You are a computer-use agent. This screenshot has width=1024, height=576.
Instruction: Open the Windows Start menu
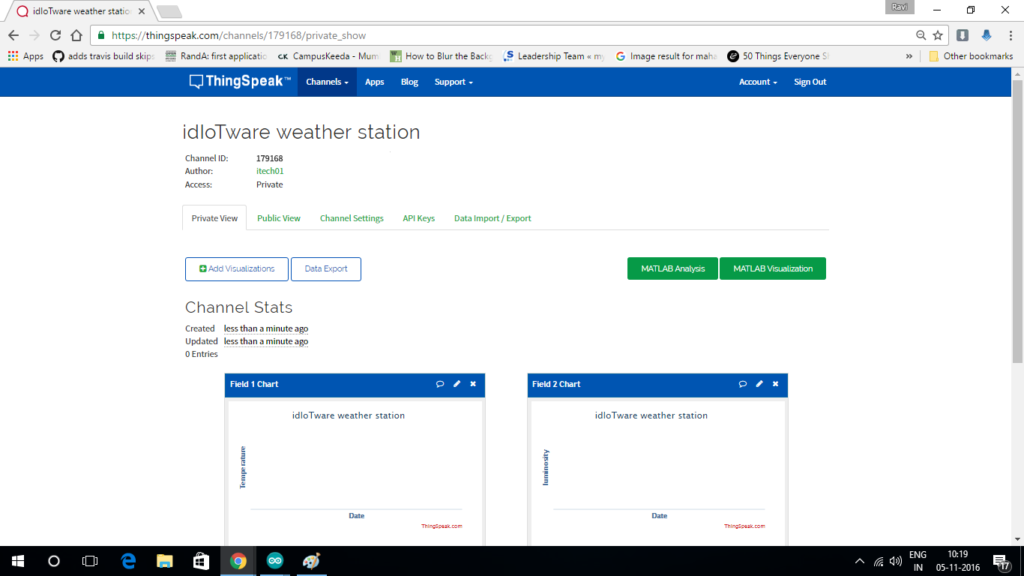[x=18, y=561]
